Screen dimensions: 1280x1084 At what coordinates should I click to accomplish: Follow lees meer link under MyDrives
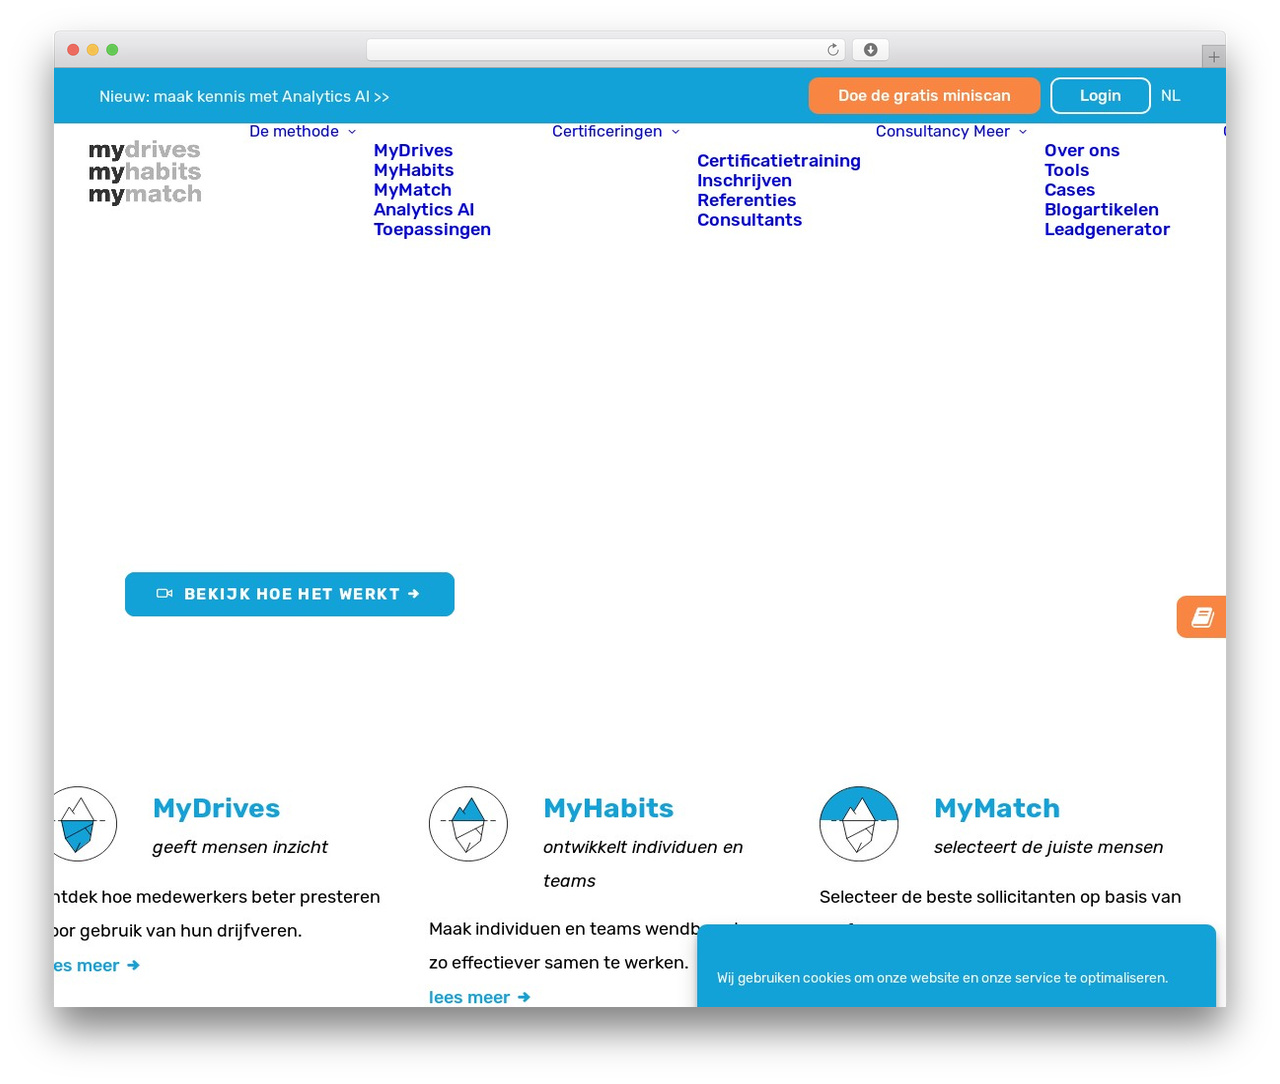(97, 965)
